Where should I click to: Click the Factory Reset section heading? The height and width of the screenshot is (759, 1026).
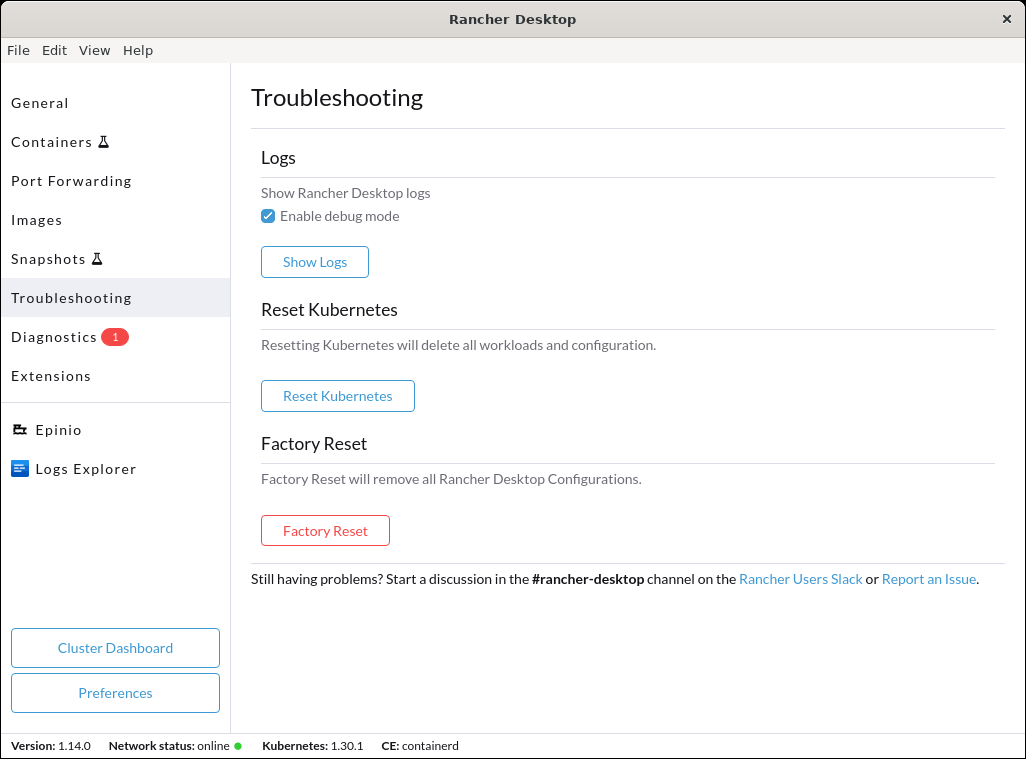pyautogui.click(x=314, y=444)
